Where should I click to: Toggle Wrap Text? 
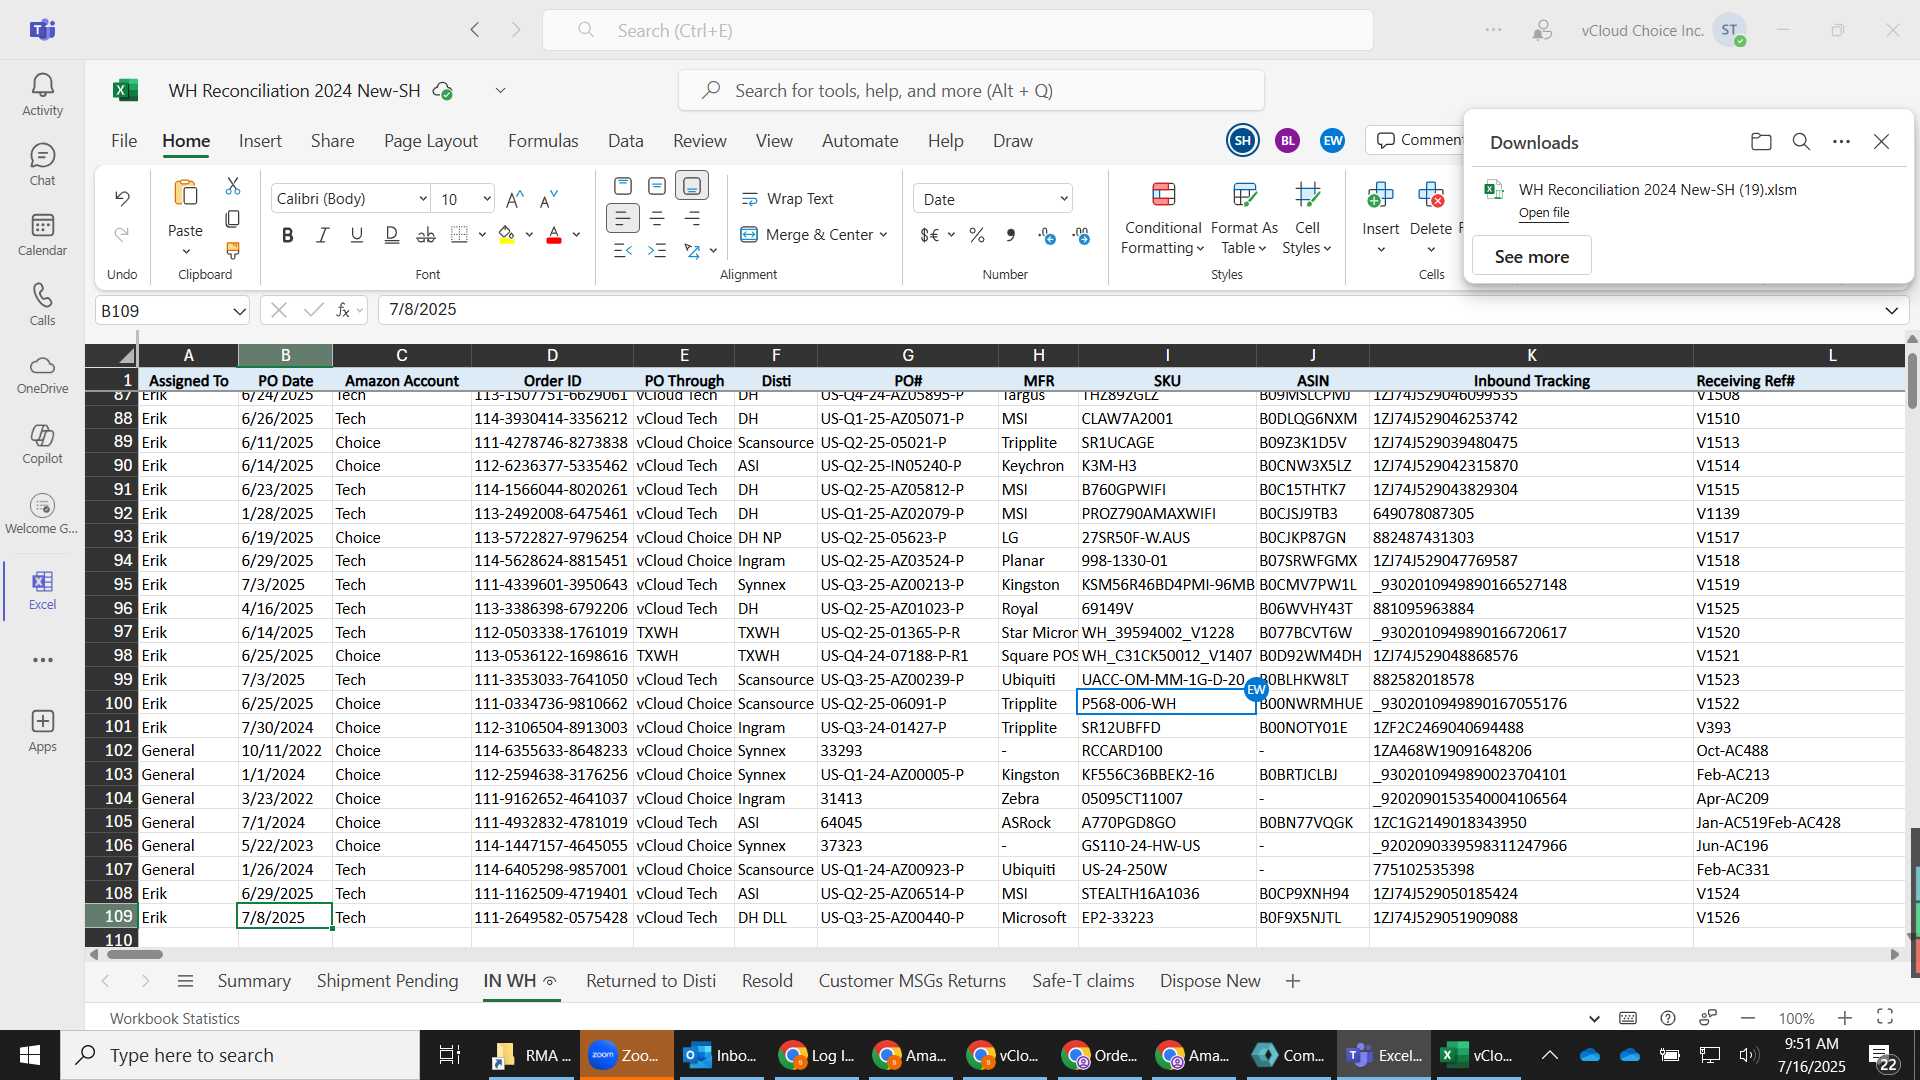[x=787, y=199]
